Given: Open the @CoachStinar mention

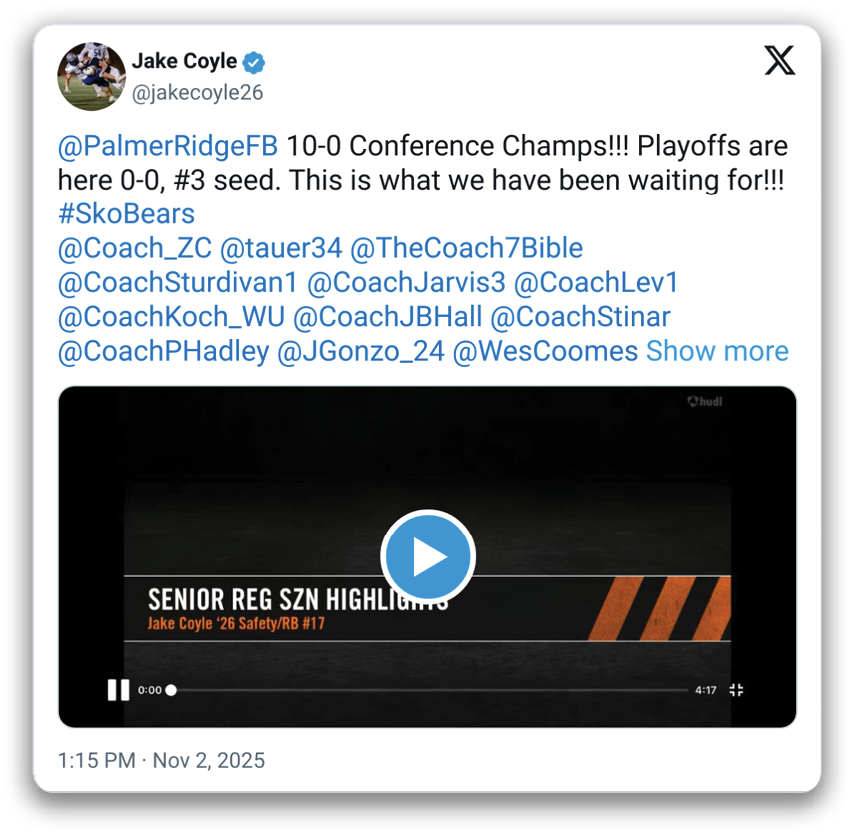Looking at the screenshot, I should coord(580,317).
